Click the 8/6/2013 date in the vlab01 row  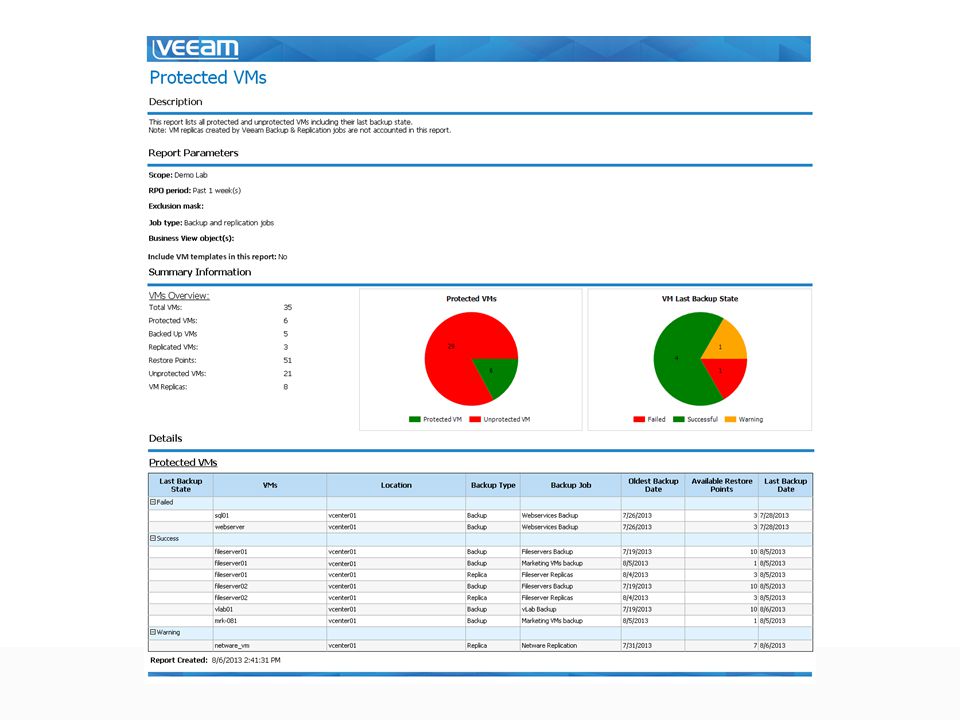[786, 610]
